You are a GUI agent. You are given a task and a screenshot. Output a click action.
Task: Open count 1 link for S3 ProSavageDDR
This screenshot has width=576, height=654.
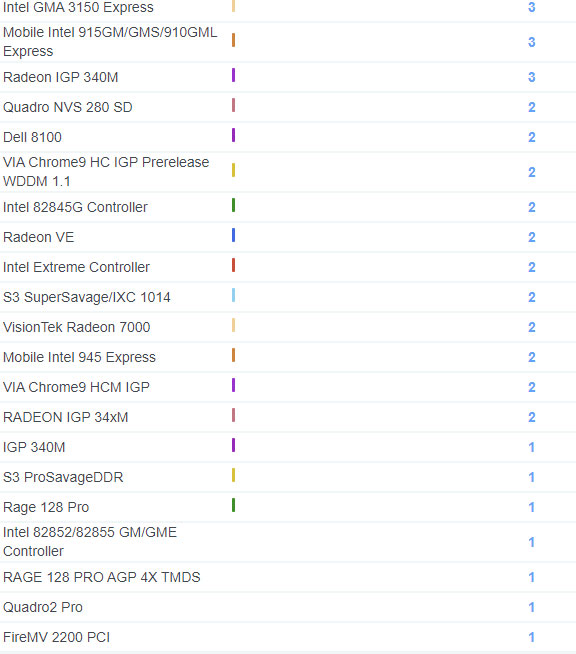[x=531, y=478]
